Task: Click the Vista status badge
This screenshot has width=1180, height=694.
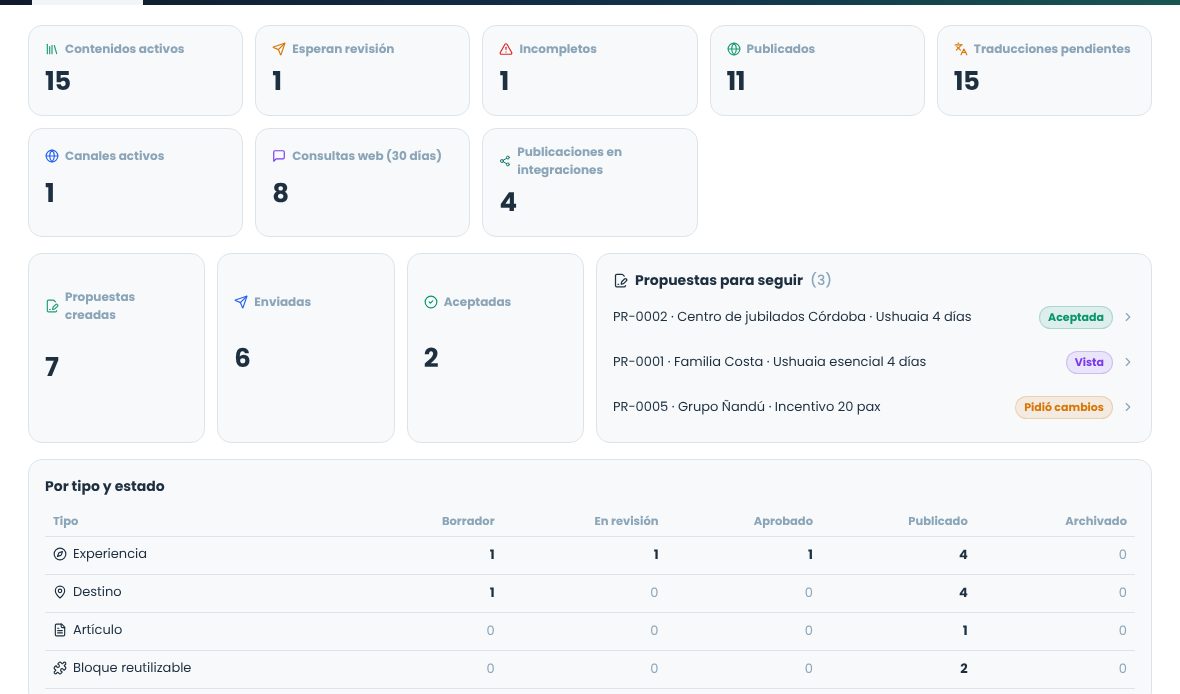Action: [1089, 362]
